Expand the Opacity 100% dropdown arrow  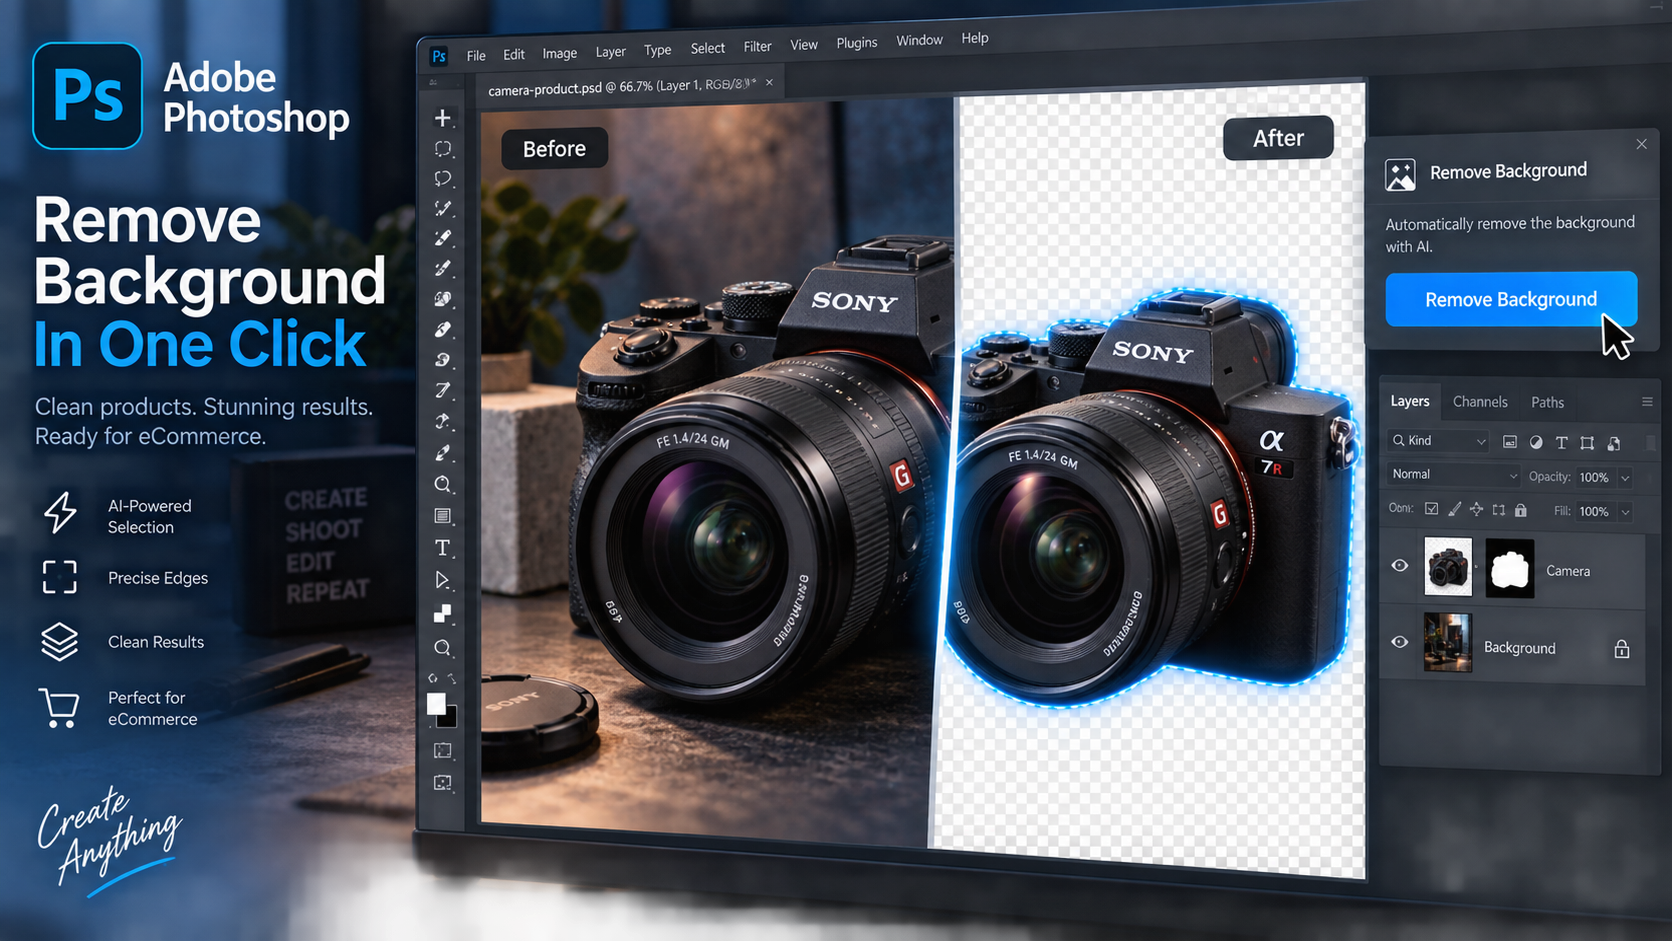pos(1625,478)
